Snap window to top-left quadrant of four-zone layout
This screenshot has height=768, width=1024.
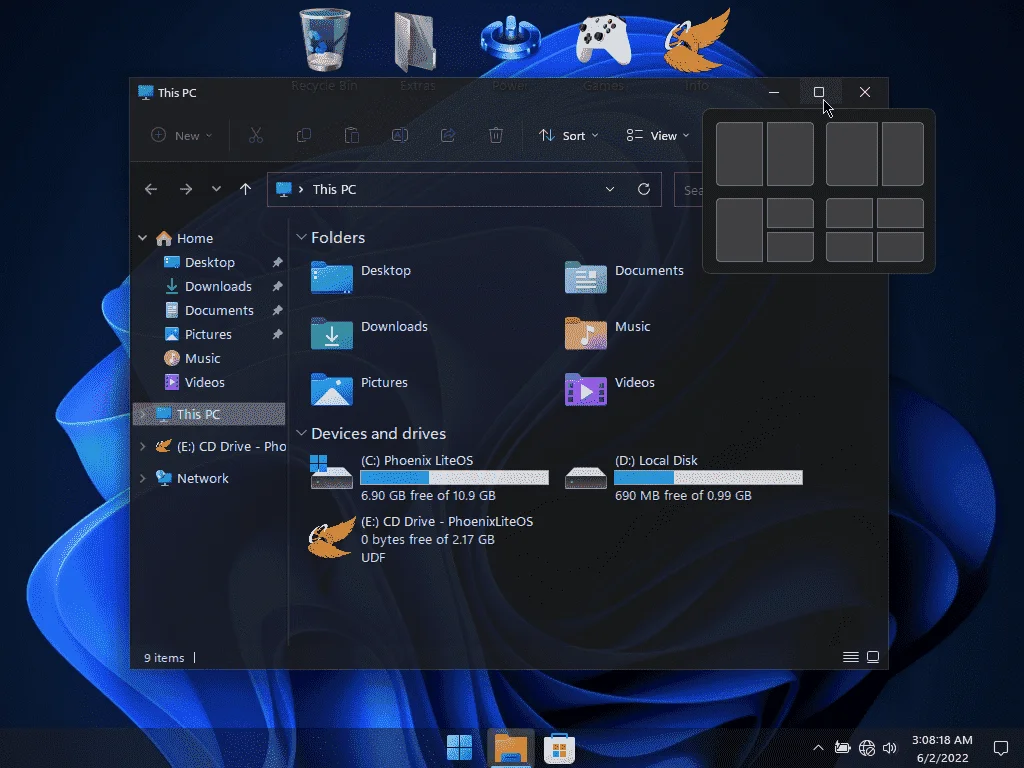849,214
